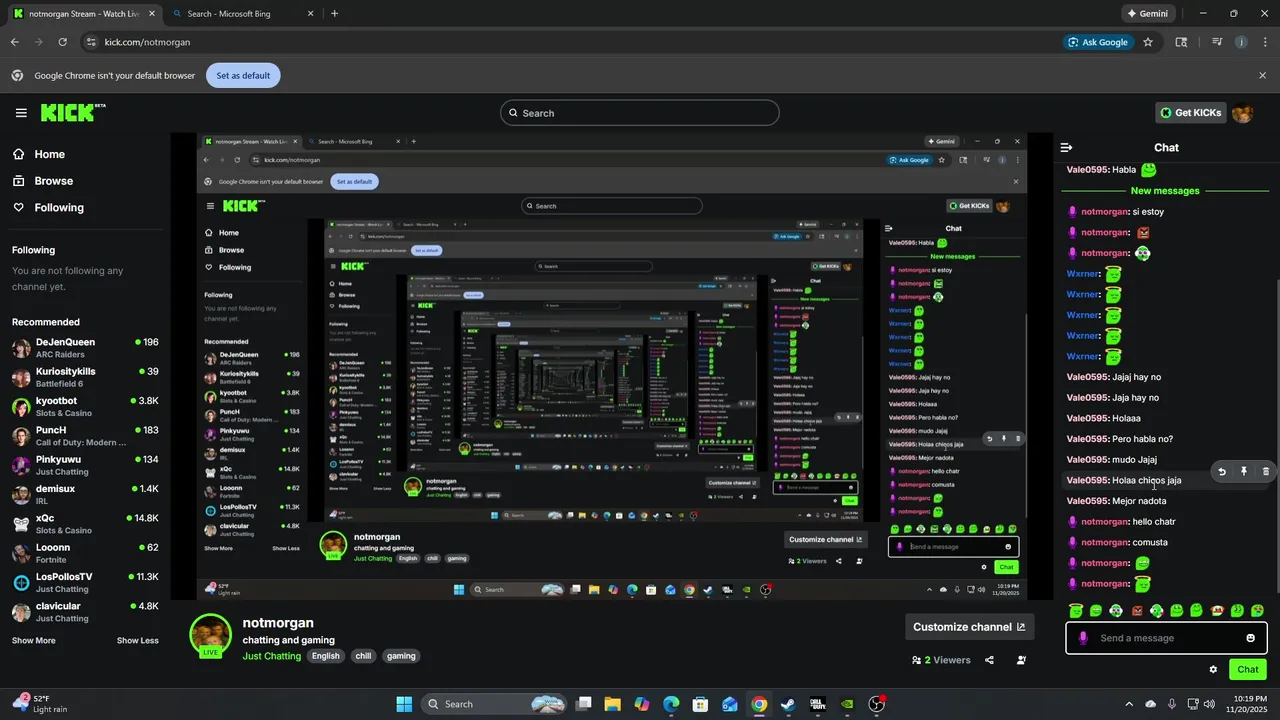Collapse the chat panel with arrow icon
This screenshot has width=1280, height=720.
point(1067,147)
